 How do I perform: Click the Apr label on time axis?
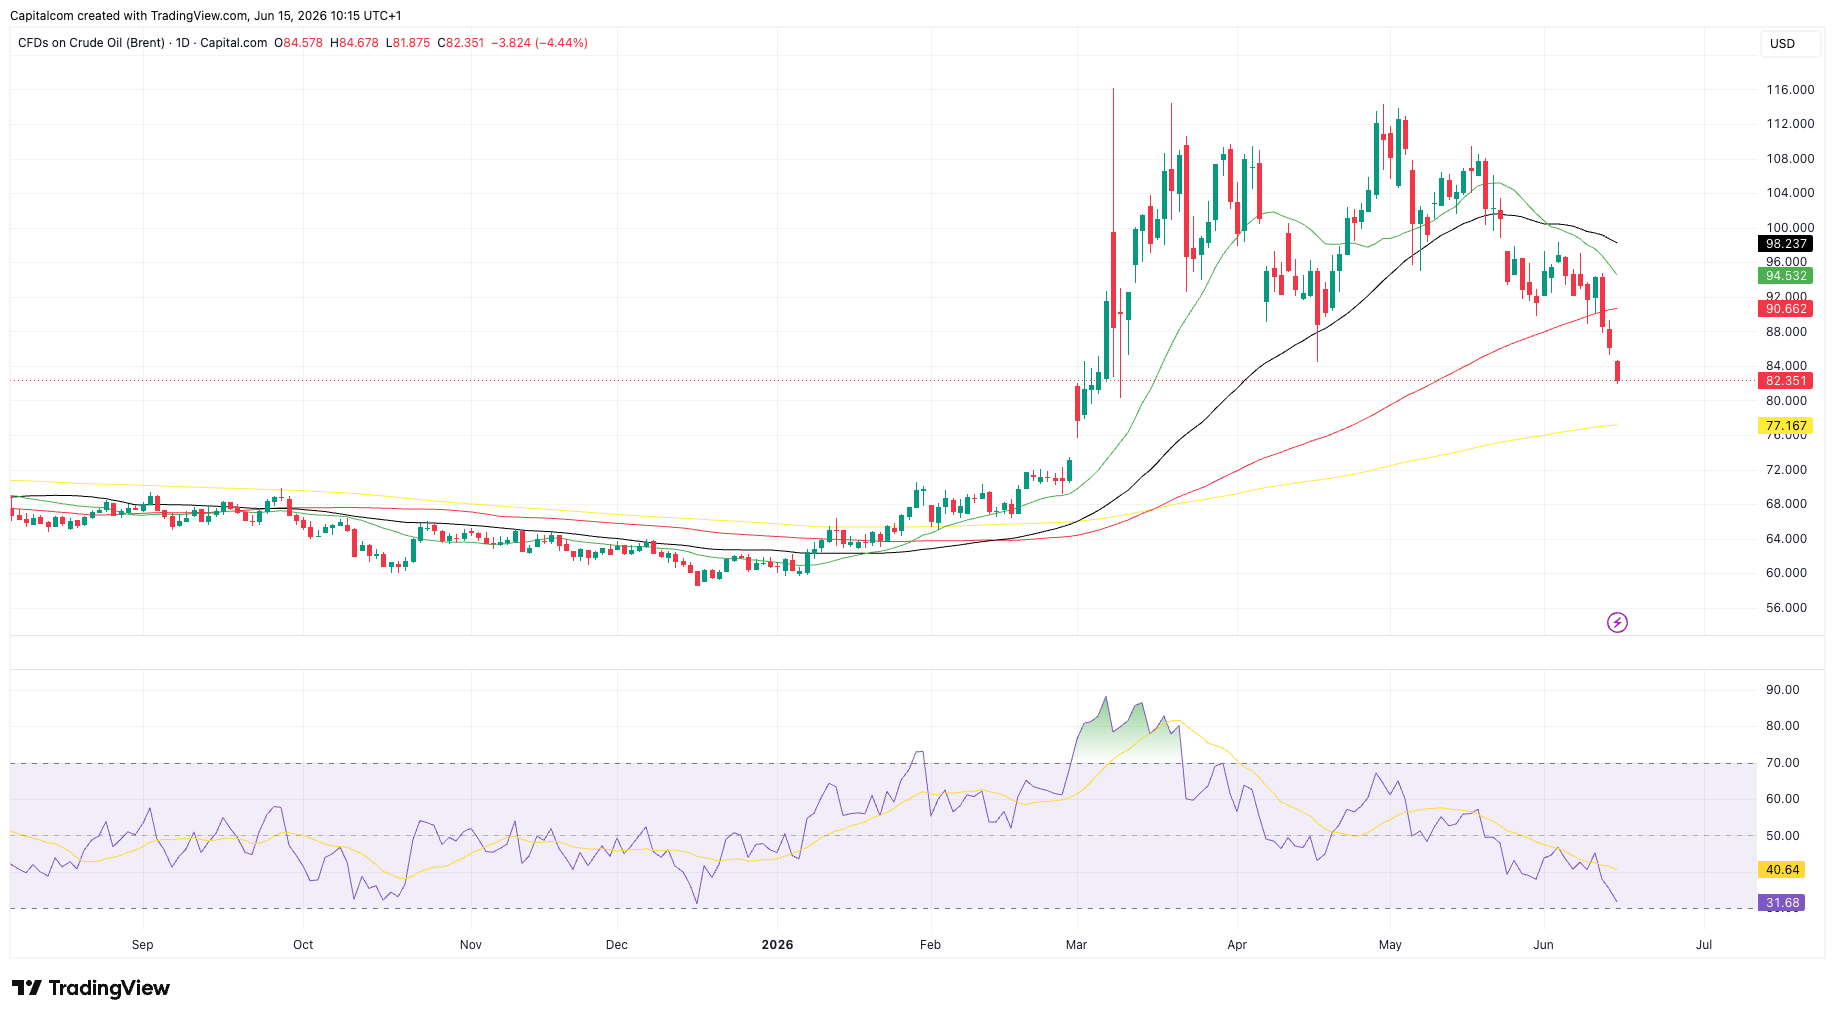click(1237, 945)
